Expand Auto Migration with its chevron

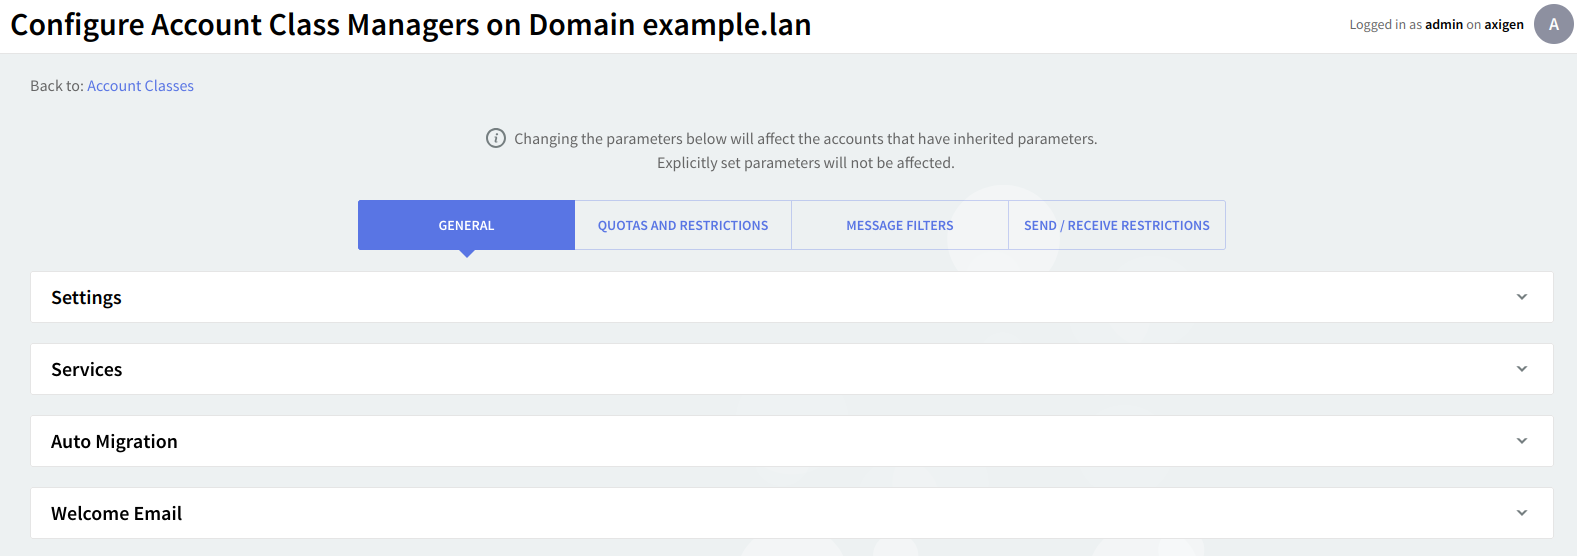(1521, 441)
